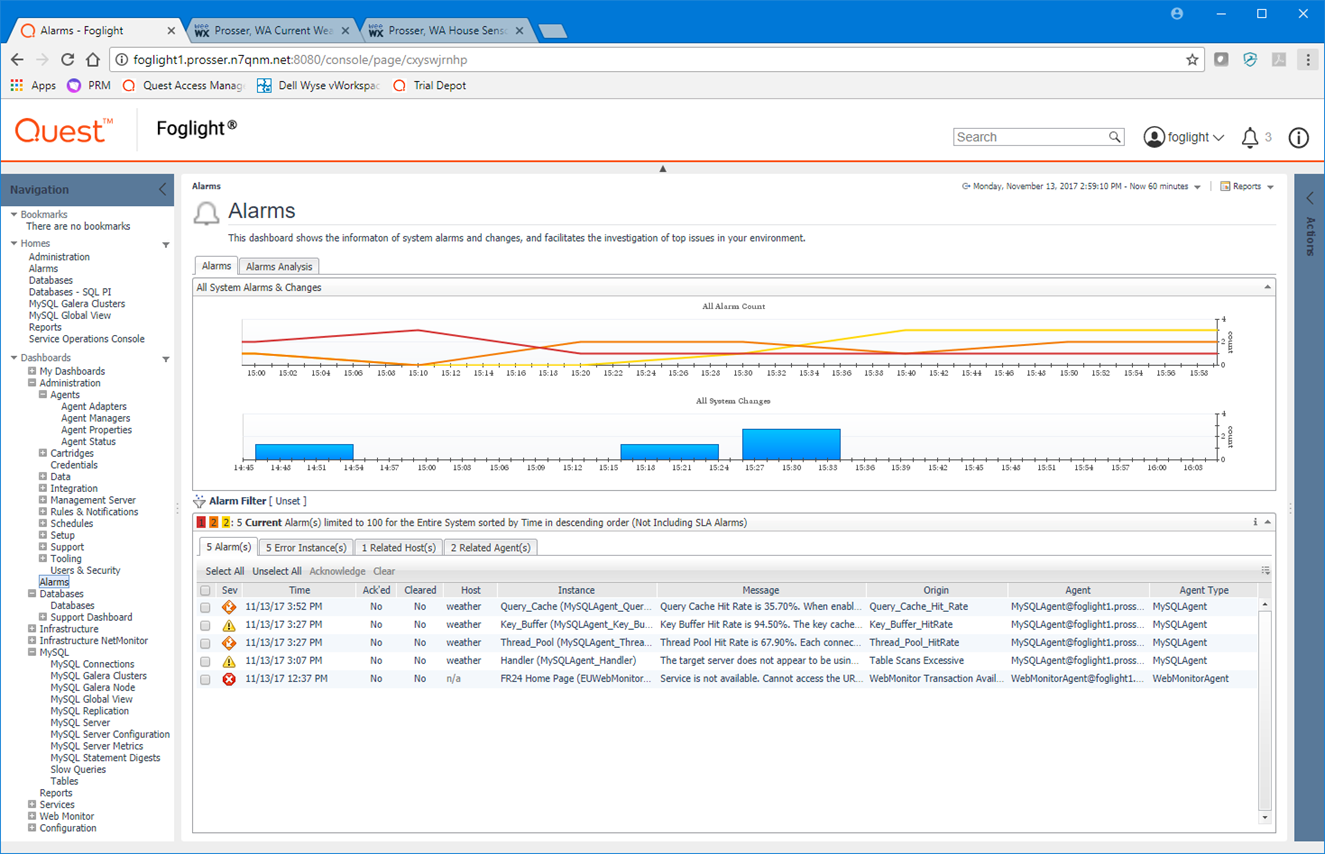Image resolution: width=1325 pixels, height=854 pixels.
Task: Open MySQL Galera Clusters under Homes
Action: (x=77, y=304)
